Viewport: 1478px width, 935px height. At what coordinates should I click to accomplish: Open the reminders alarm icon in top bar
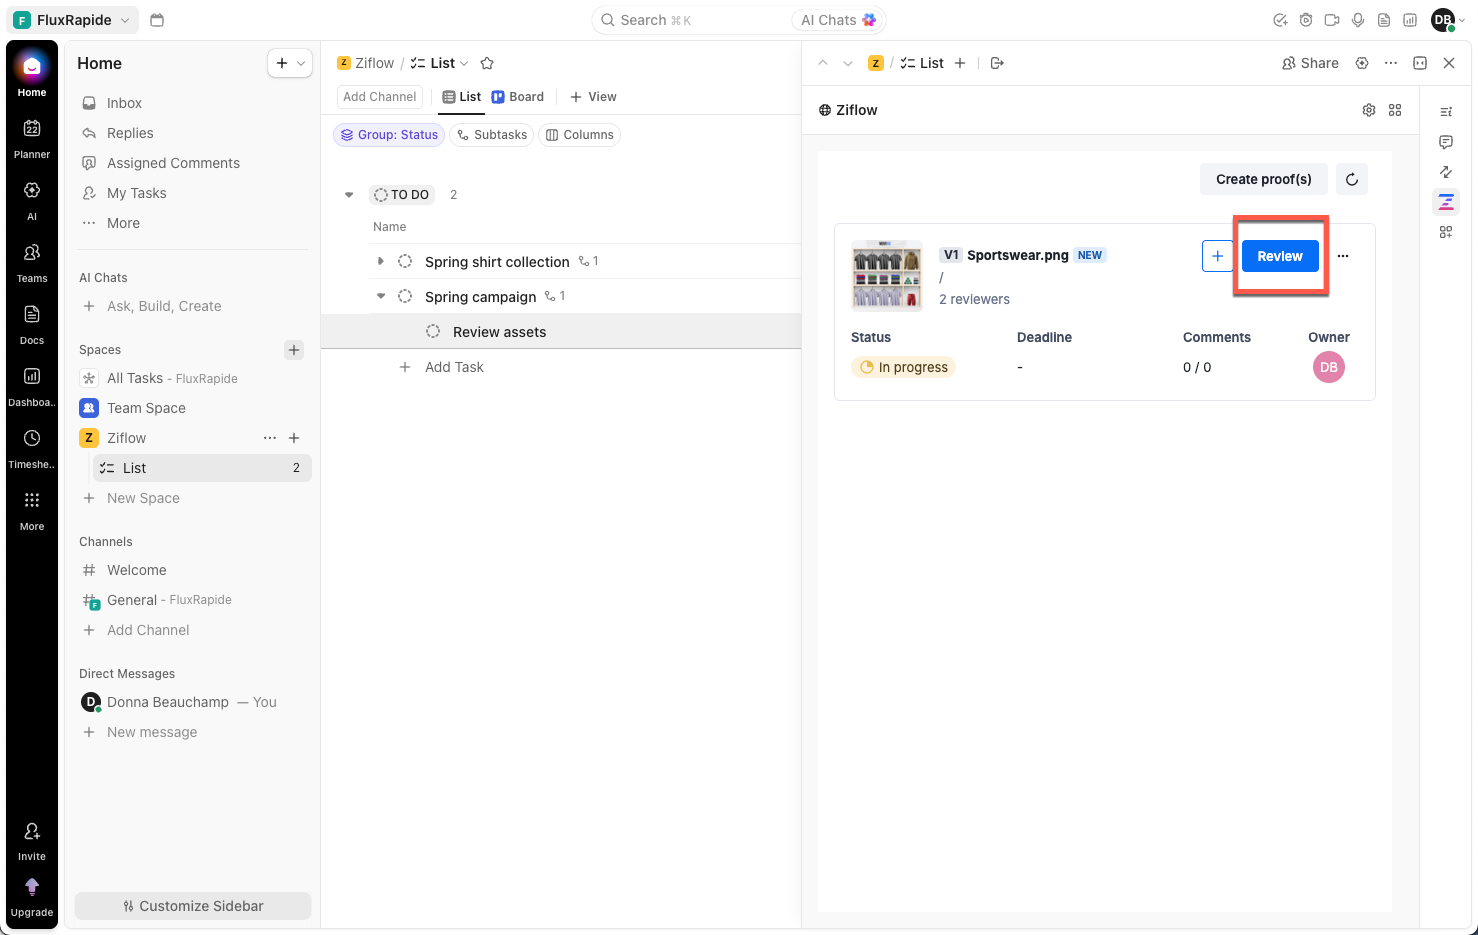coord(1306,20)
